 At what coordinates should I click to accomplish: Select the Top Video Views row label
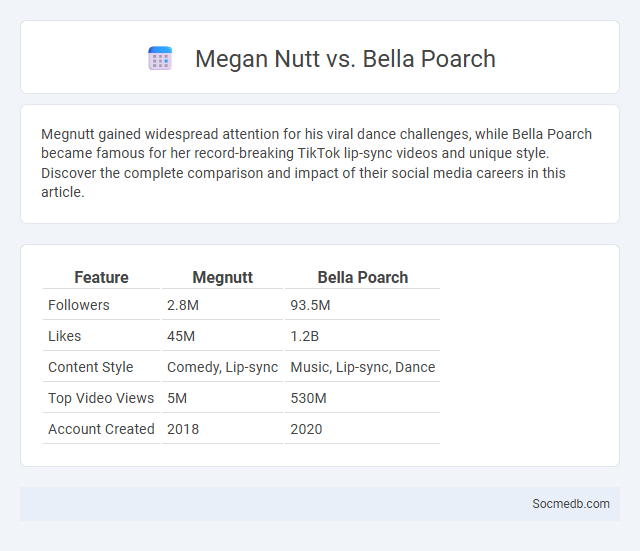101,398
